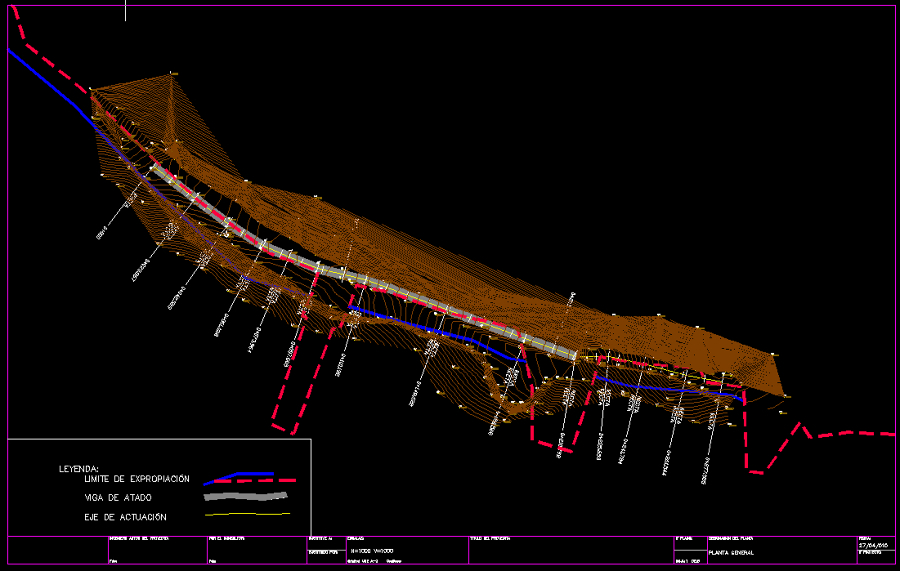Select the date text 27/04/015 in the title block
This screenshot has height=571, width=900.
[x=873, y=545]
